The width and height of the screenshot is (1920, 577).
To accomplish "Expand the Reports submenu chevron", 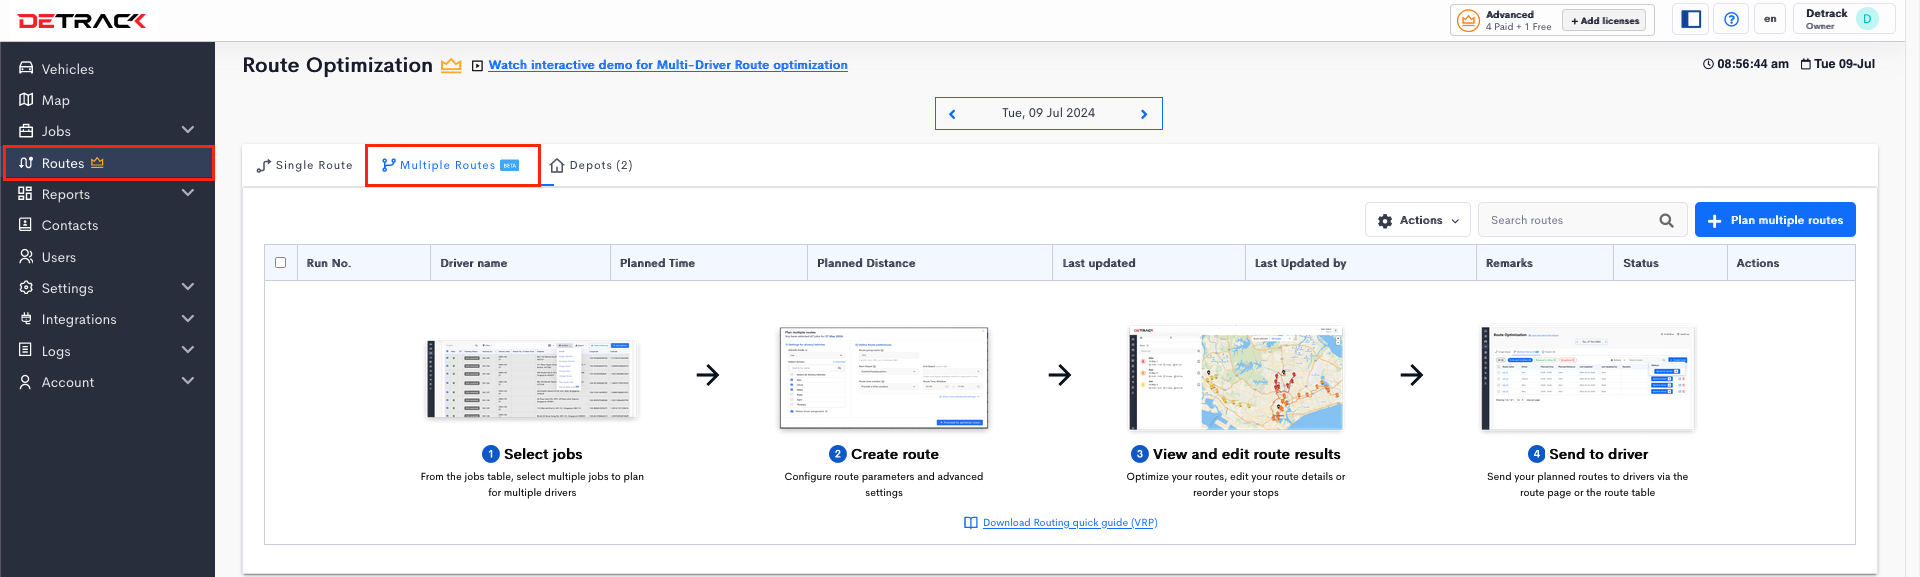I will (188, 193).
